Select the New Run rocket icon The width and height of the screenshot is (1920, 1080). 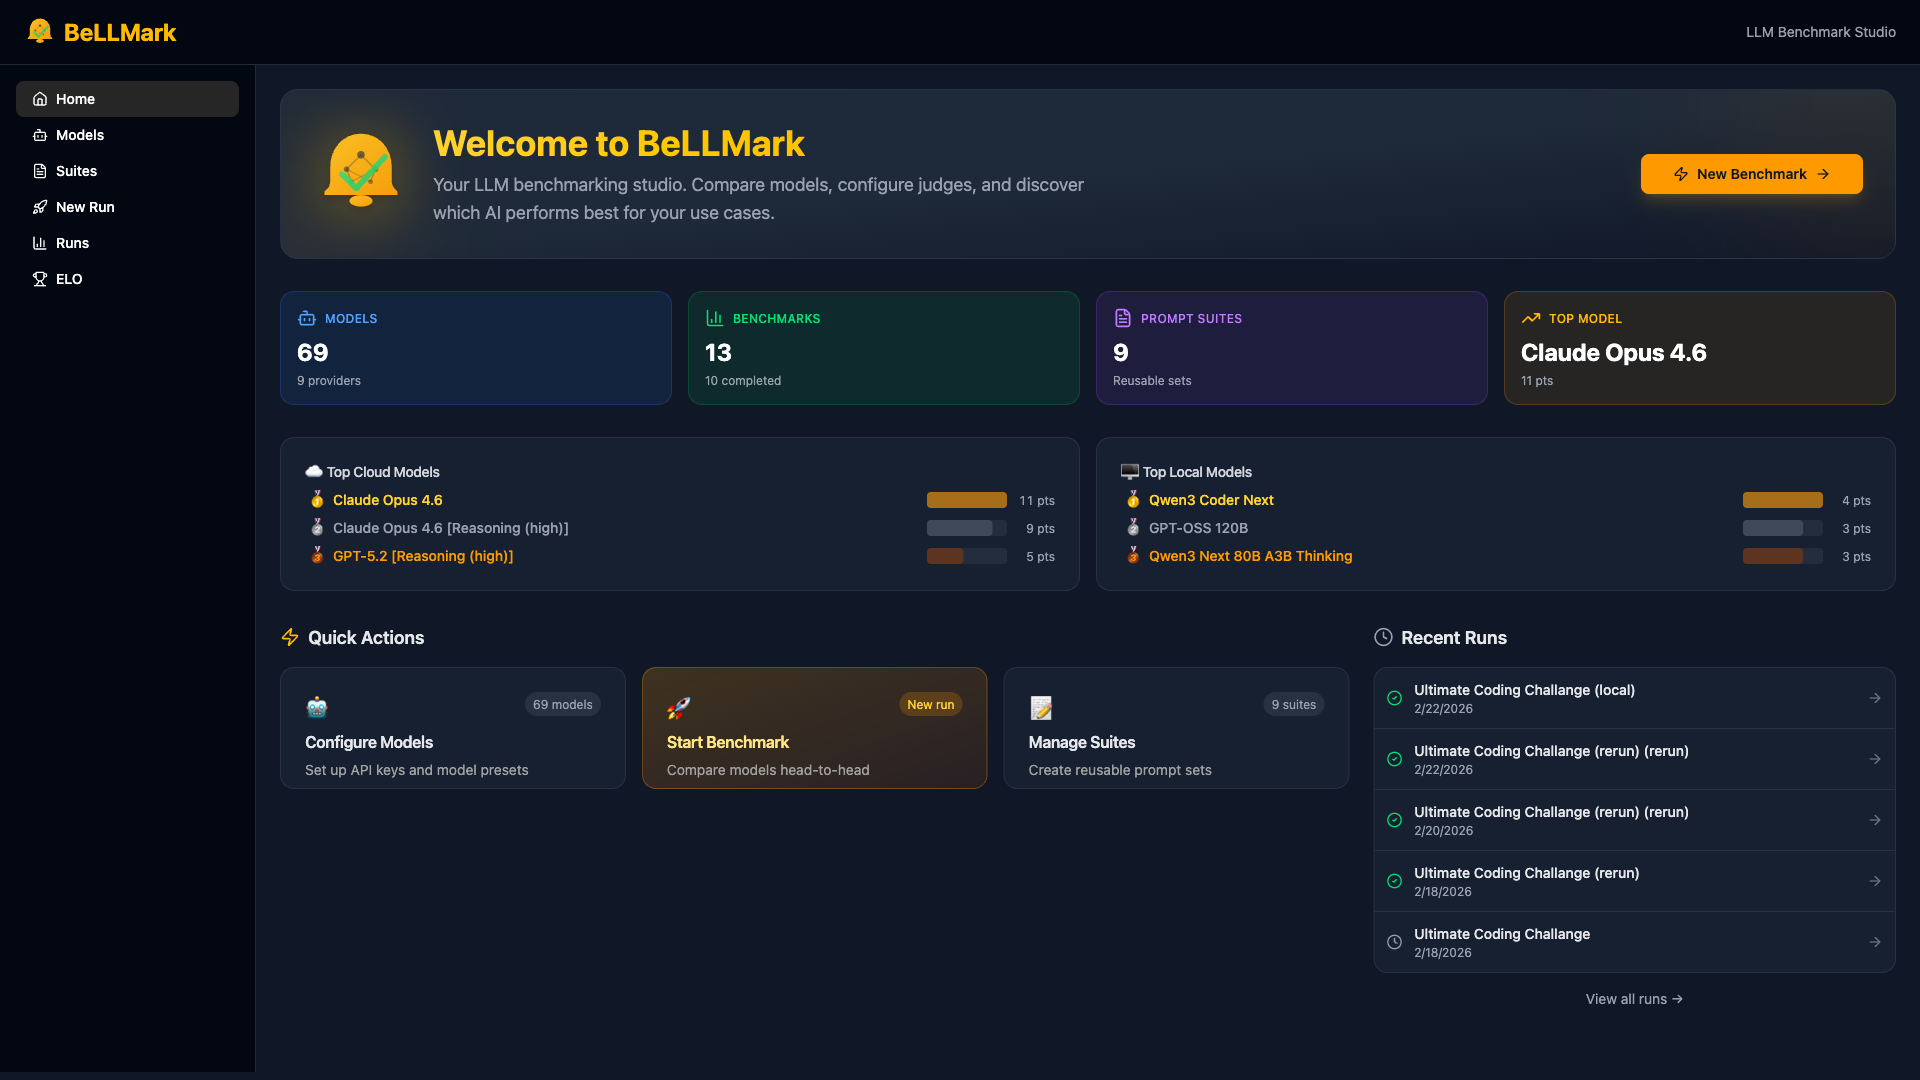click(39, 207)
